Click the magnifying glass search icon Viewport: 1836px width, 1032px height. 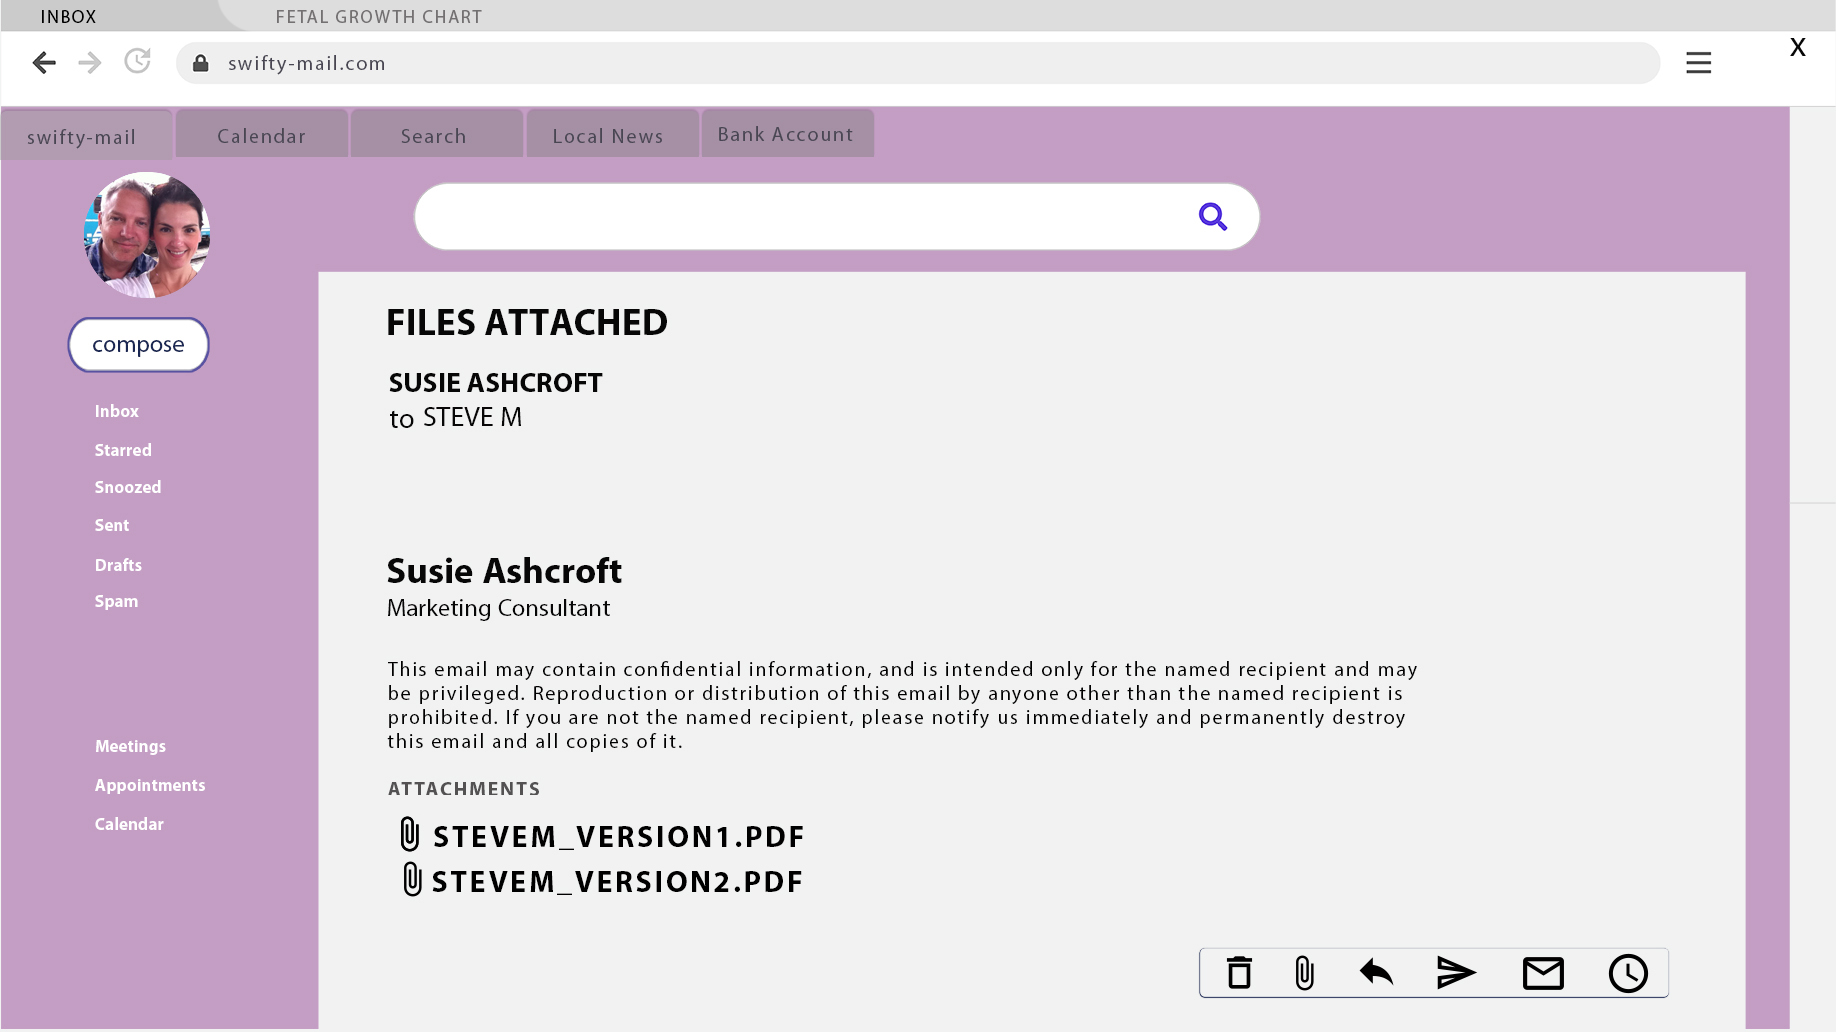(1212, 216)
